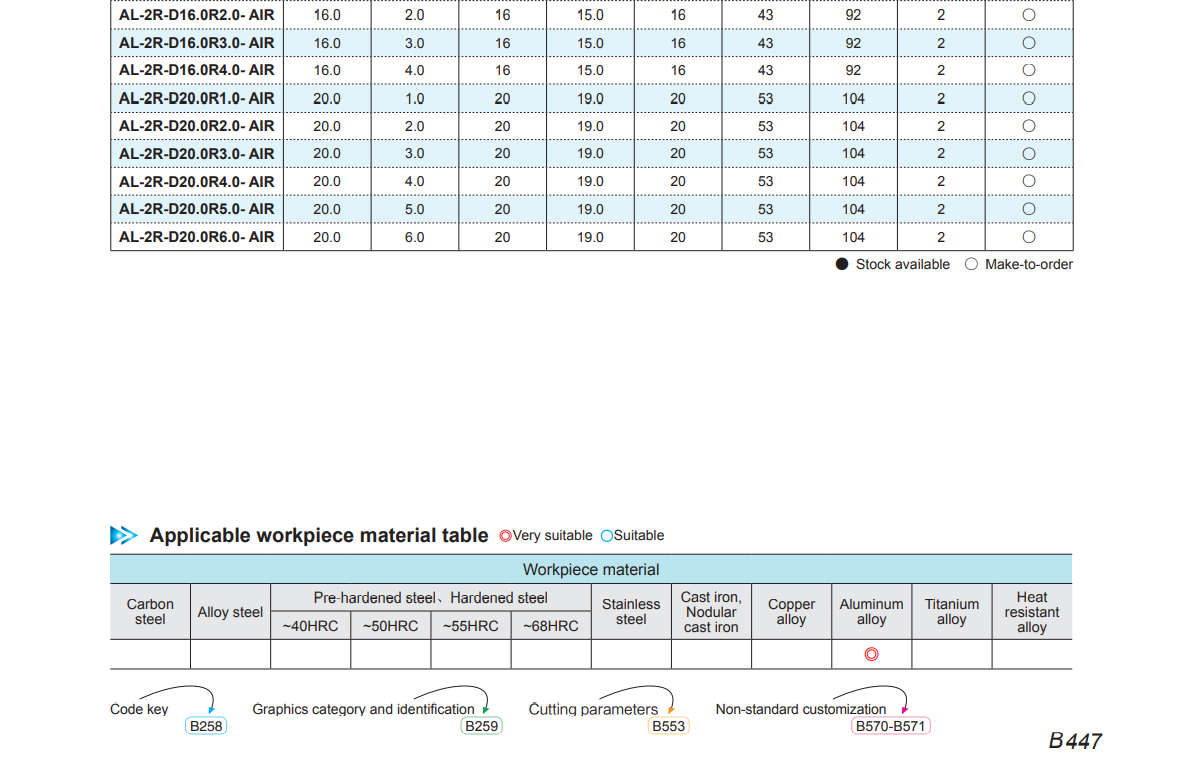Click the ~55HRC column header

pos(470,626)
